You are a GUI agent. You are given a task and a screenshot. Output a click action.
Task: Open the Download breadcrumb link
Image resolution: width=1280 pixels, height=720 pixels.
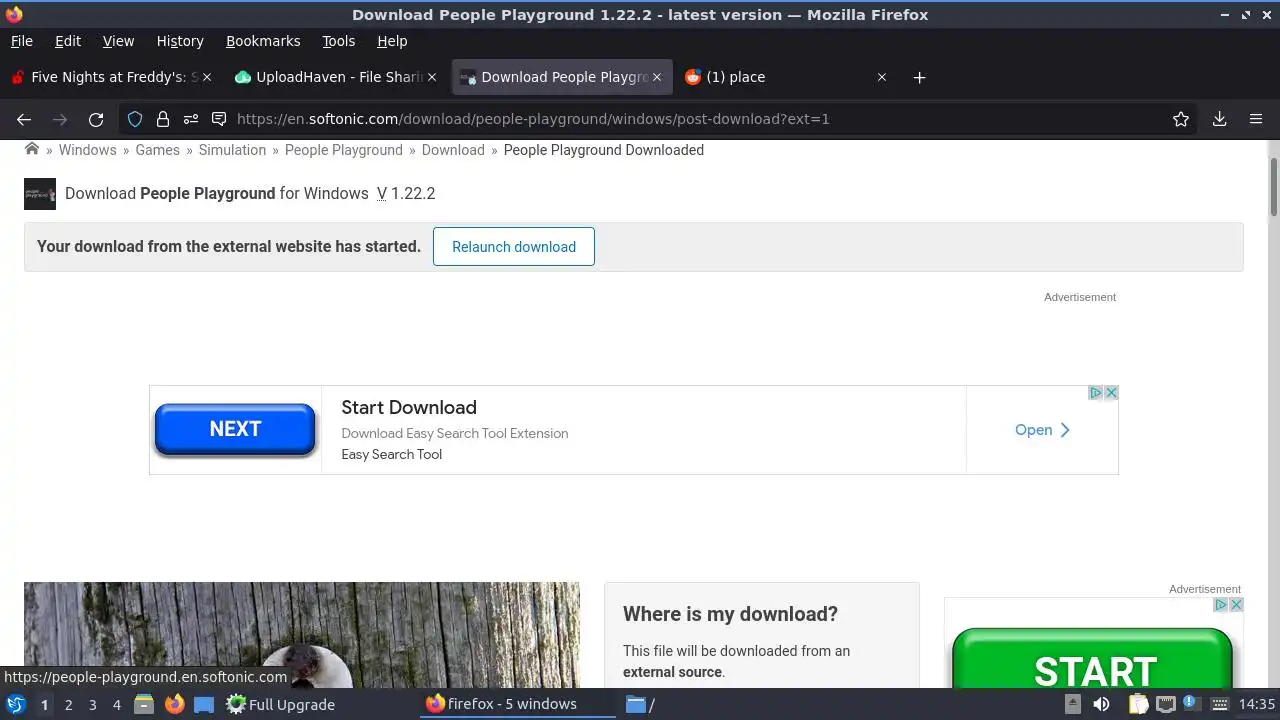point(453,150)
